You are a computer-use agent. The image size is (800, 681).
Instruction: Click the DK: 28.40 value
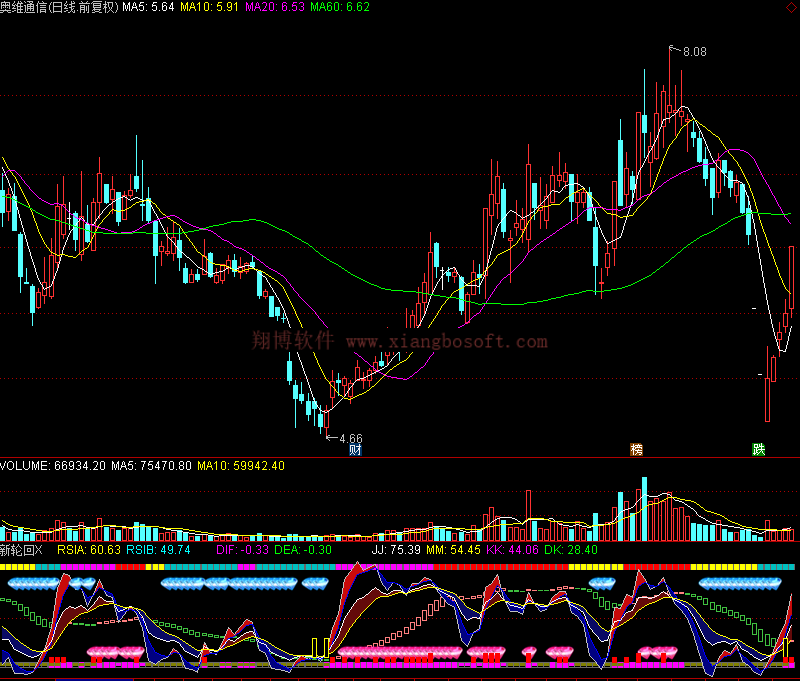click(571, 550)
